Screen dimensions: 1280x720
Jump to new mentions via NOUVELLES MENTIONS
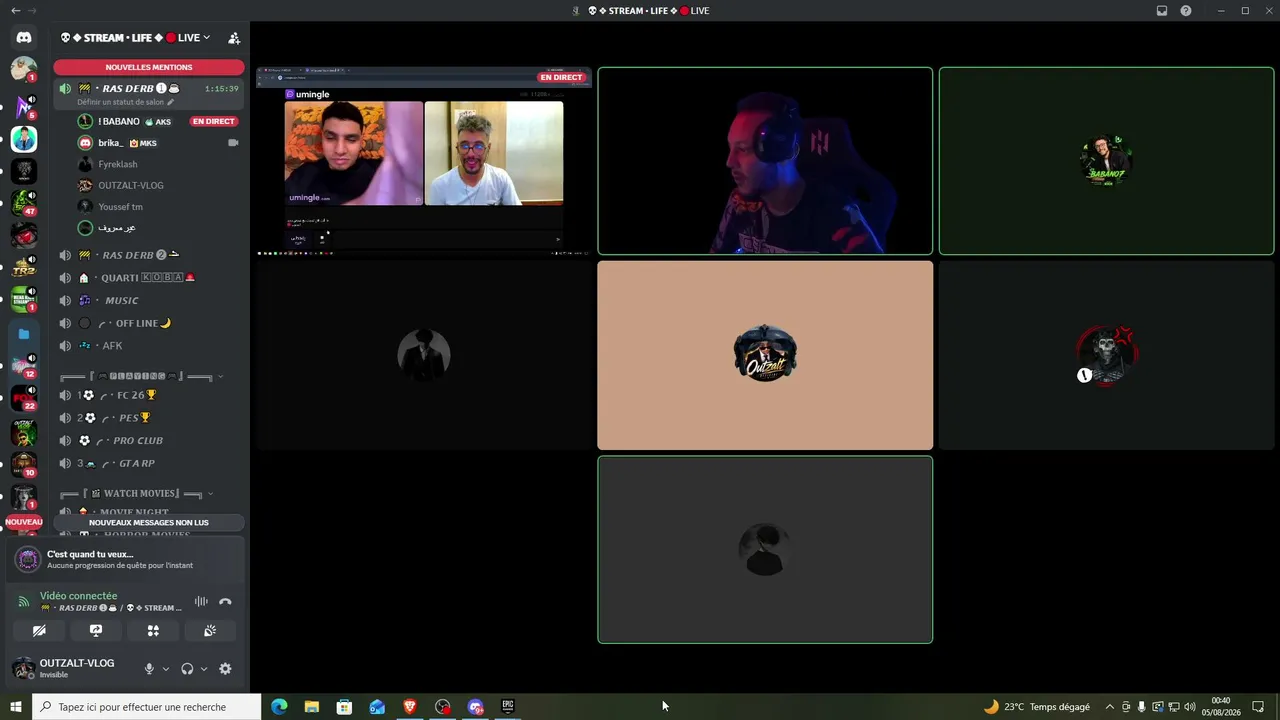tap(149, 67)
